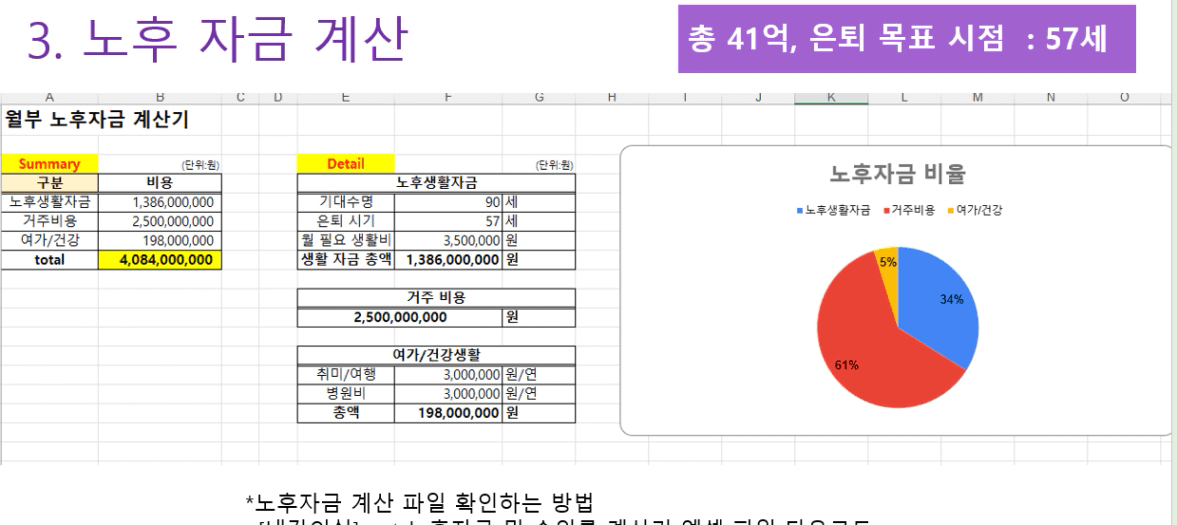Select the 생활 자금 총액 label cell
Viewport: 1177px width, 525px height.
(x=346, y=260)
